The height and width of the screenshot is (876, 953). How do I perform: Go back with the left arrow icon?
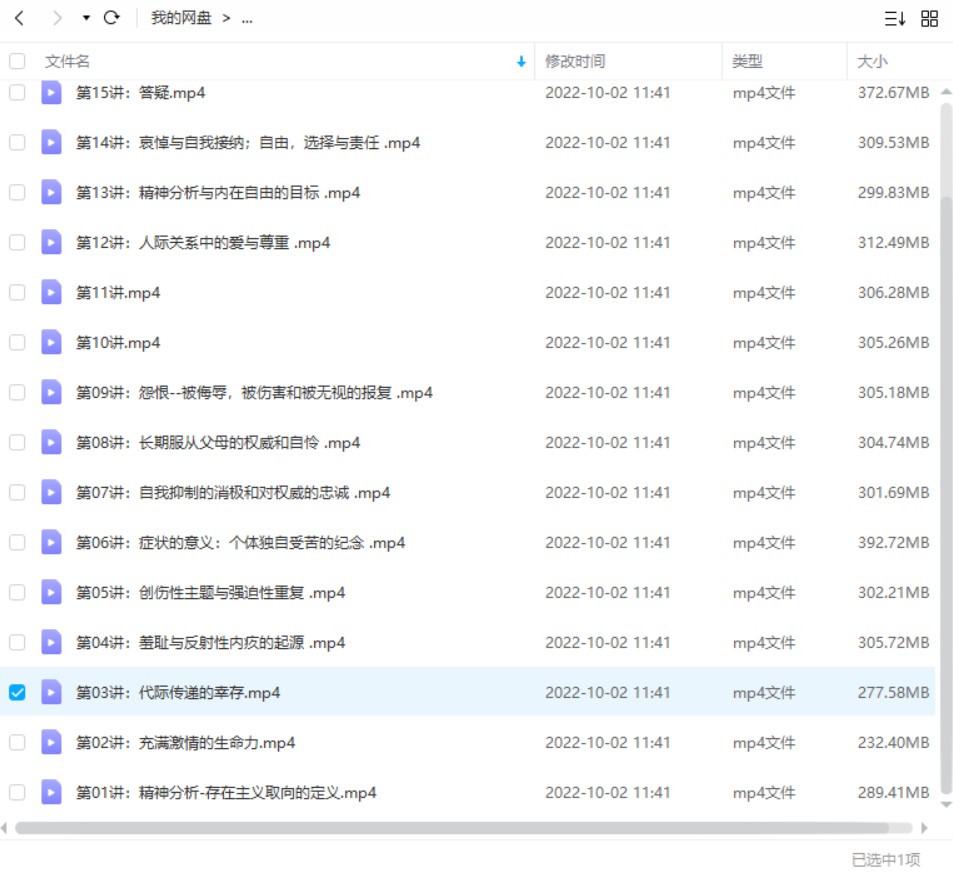pos(19,18)
